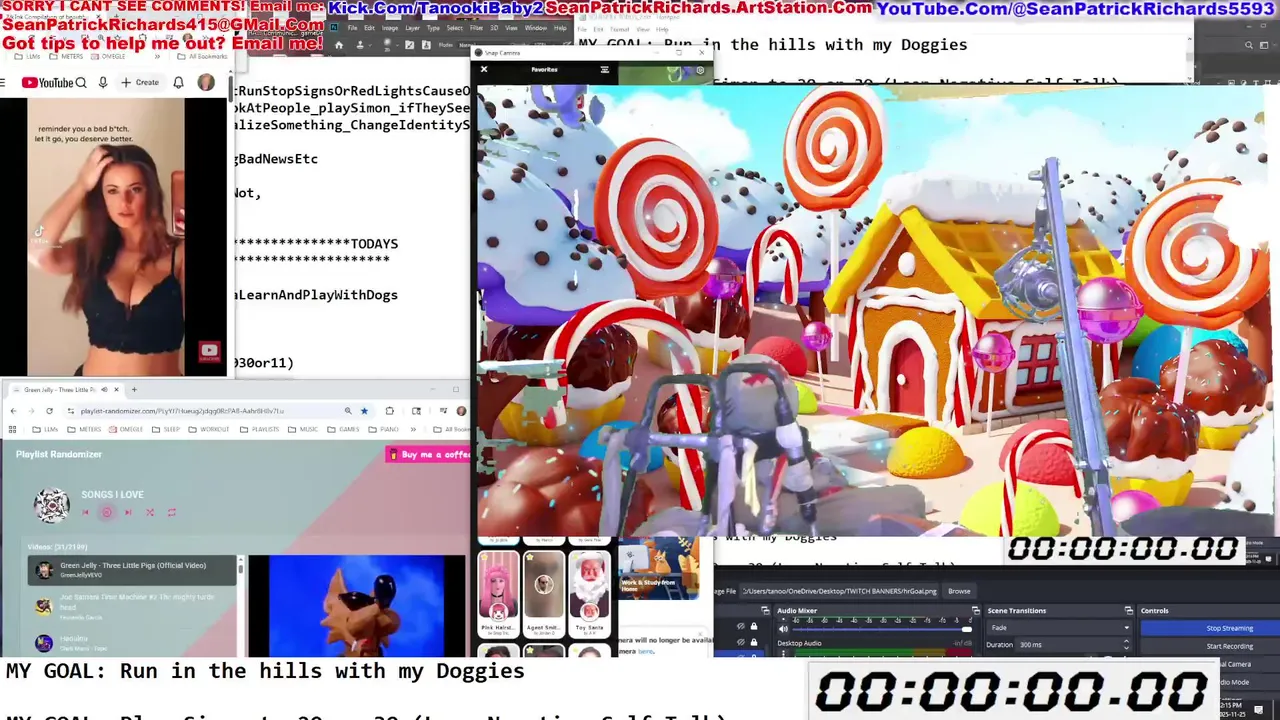
Task: Toggle shuffle on playlist randomizer
Action: pos(150,512)
